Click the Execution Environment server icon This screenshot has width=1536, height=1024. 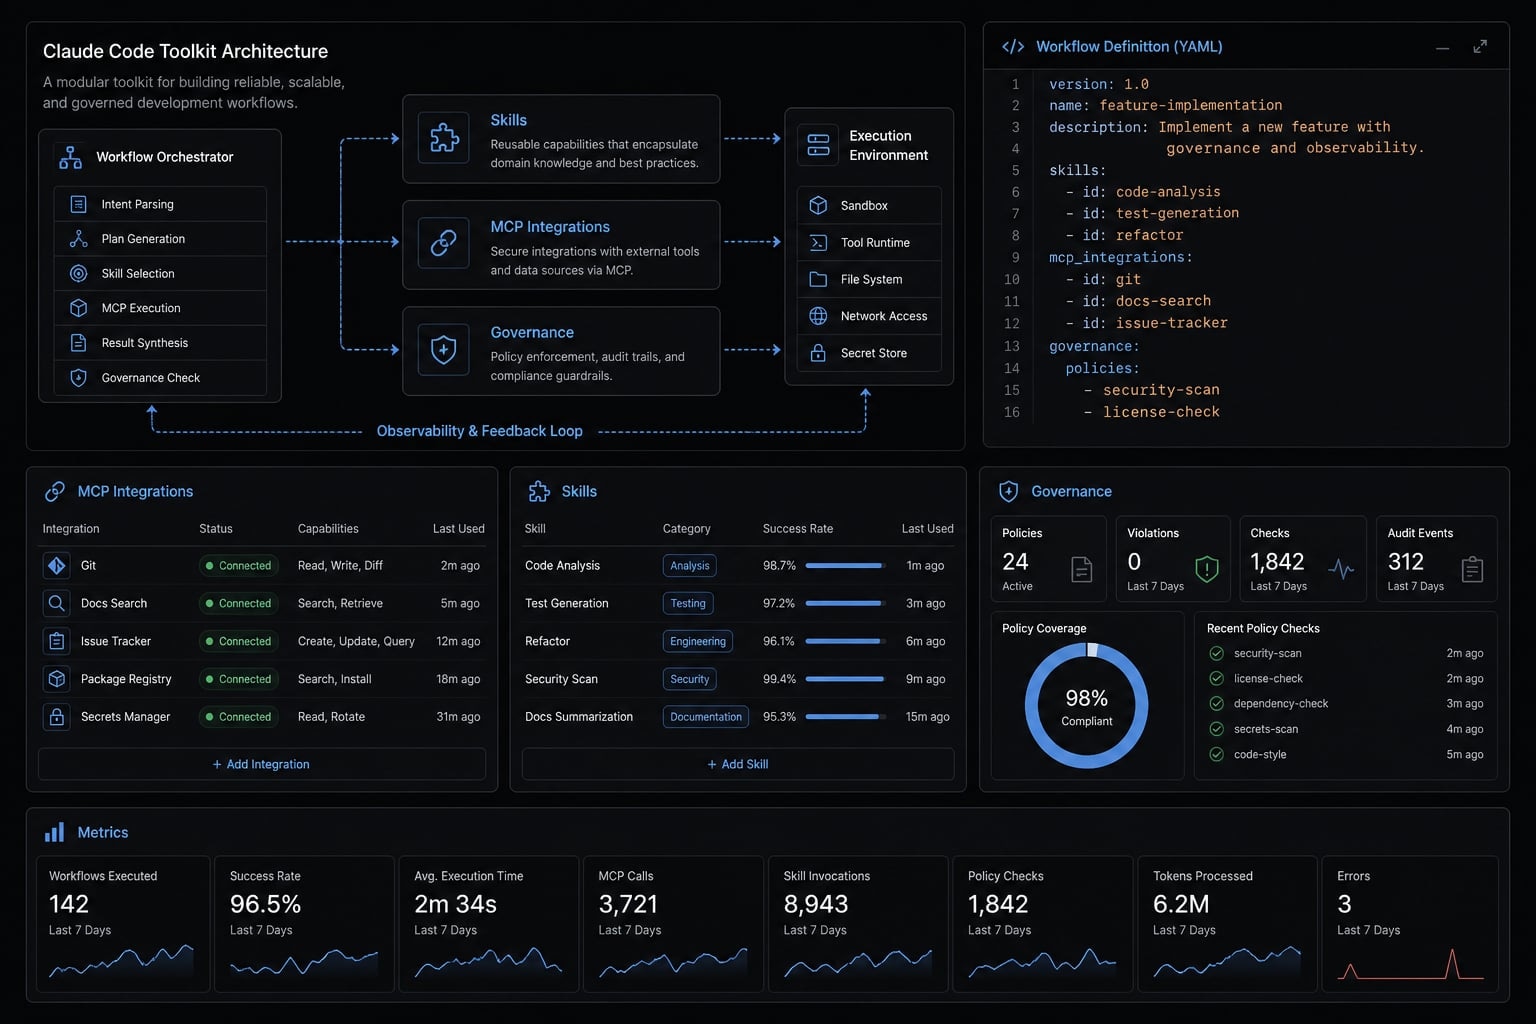tap(818, 145)
